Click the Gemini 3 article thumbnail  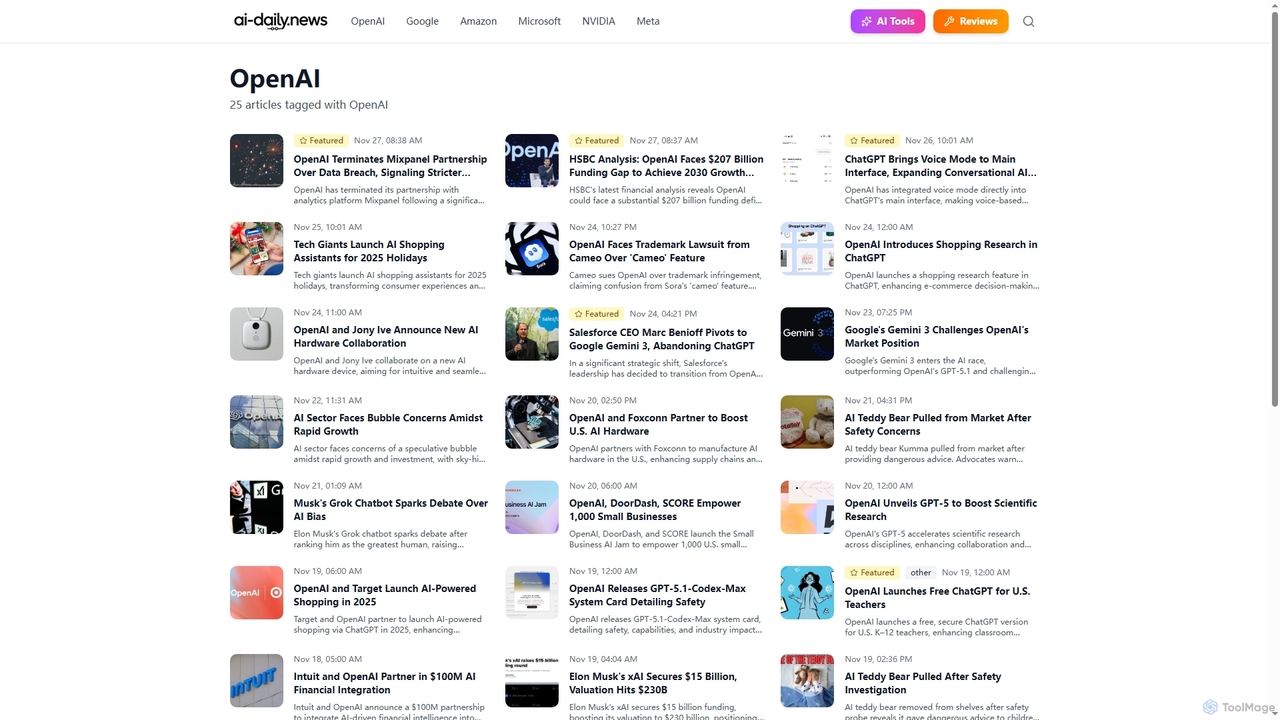807,334
